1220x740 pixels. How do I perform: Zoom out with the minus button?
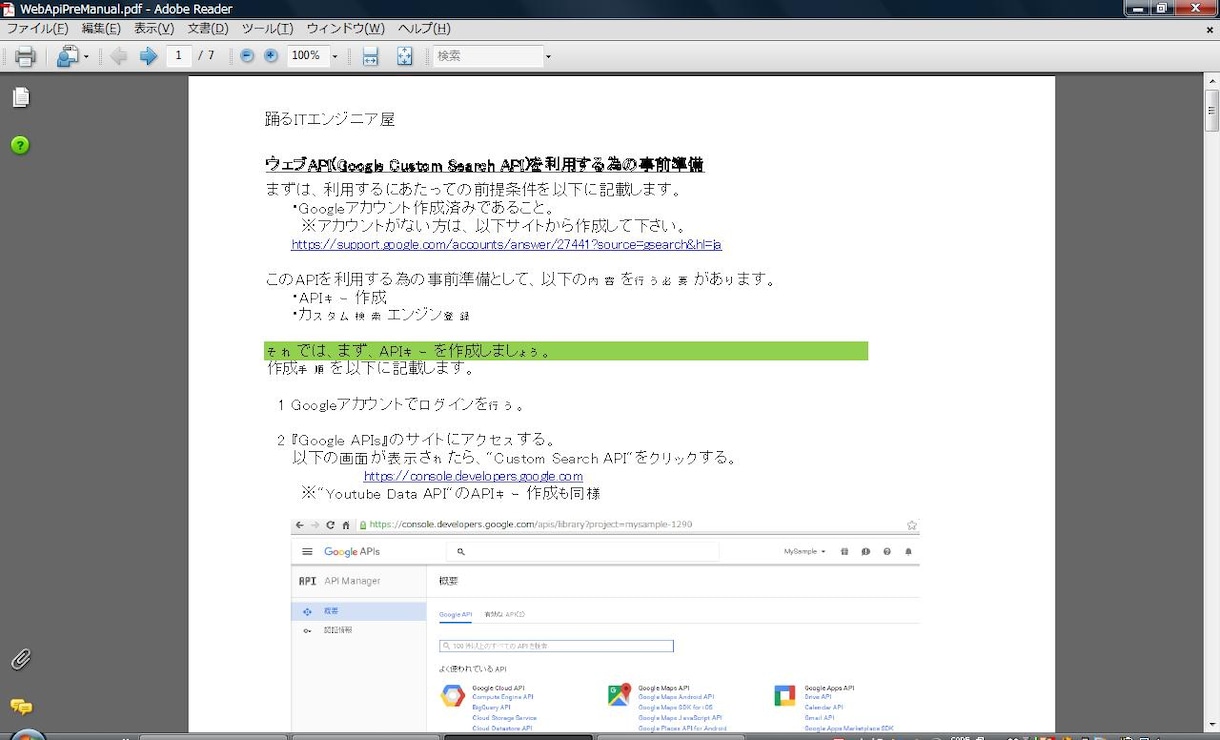point(247,56)
